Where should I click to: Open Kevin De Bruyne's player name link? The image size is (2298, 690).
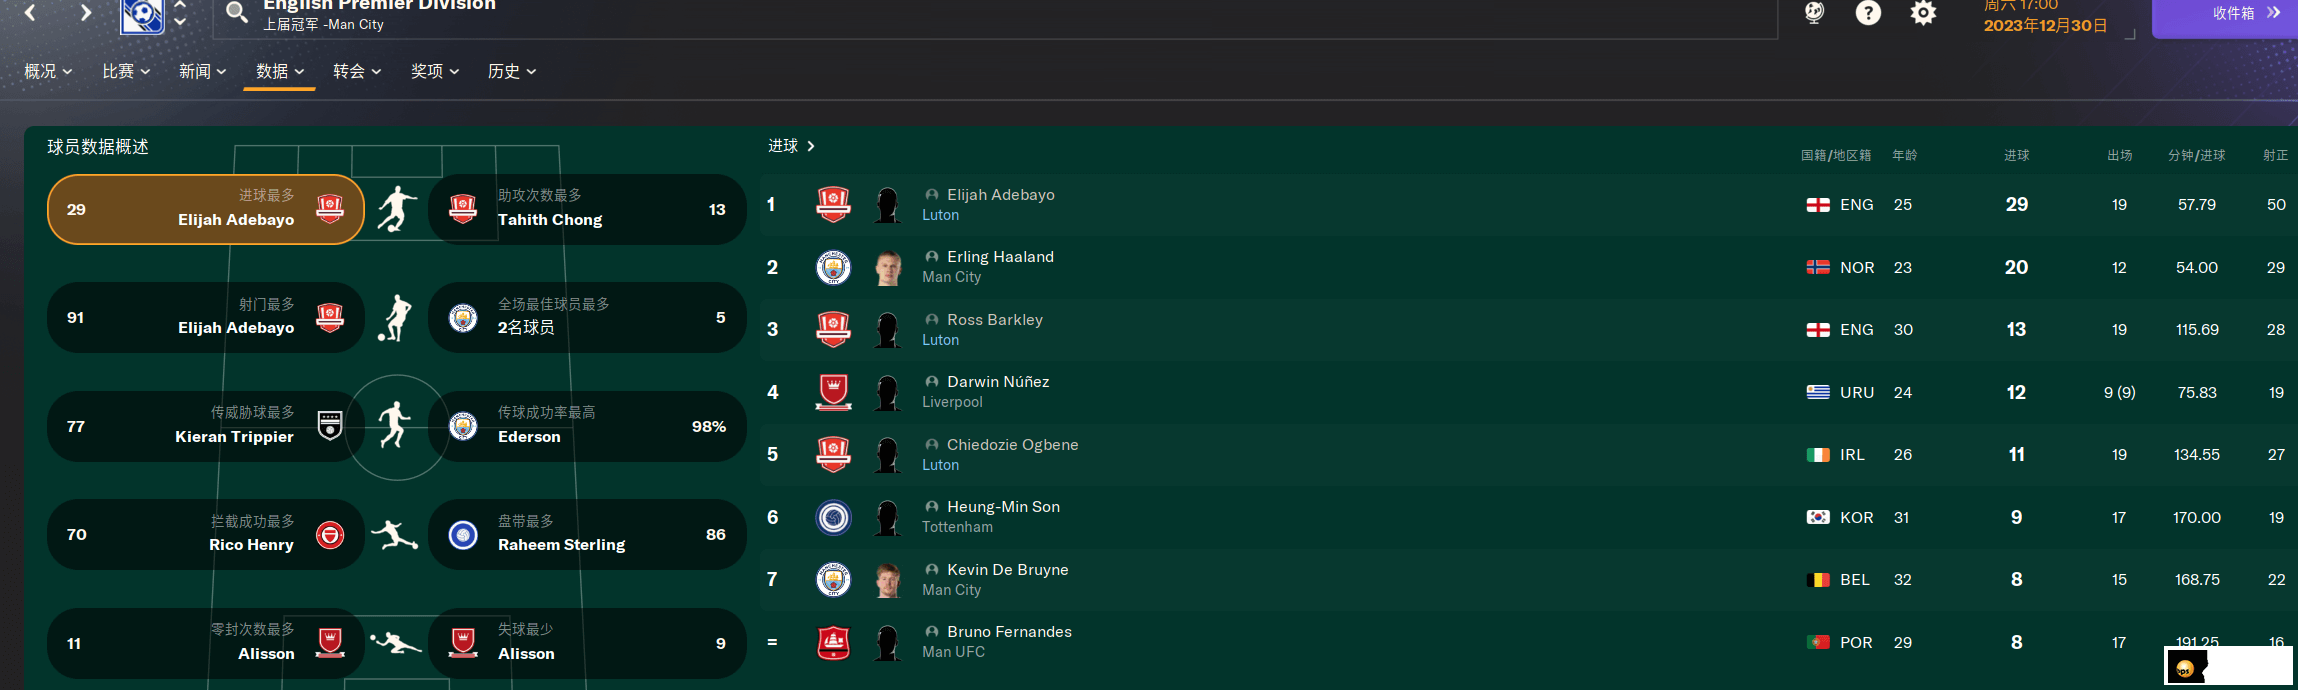click(1007, 569)
